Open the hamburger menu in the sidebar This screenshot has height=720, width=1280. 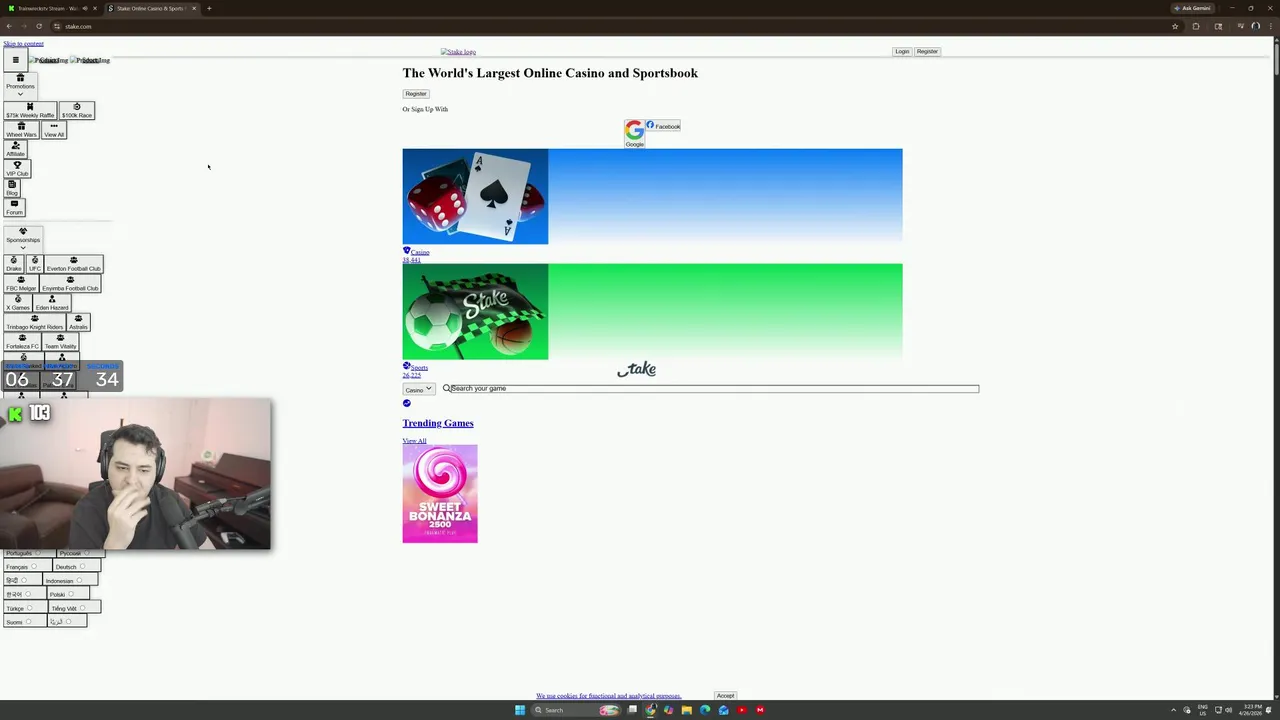(15, 60)
